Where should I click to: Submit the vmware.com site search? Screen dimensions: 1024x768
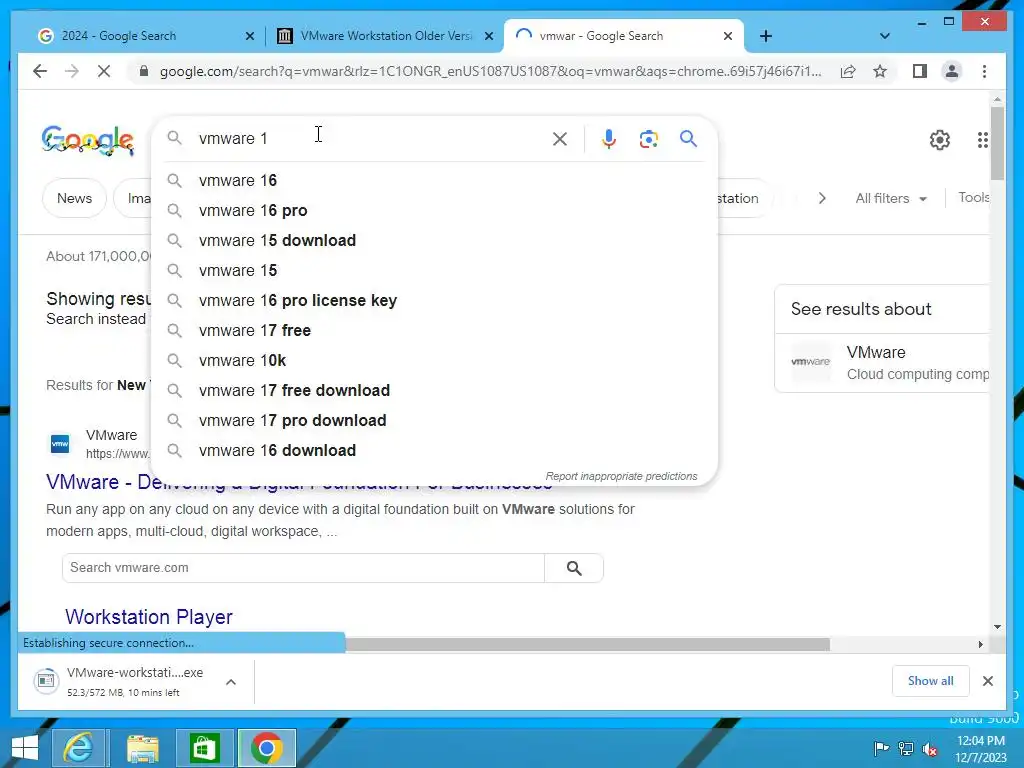pyautogui.click(x=574, y=568)
